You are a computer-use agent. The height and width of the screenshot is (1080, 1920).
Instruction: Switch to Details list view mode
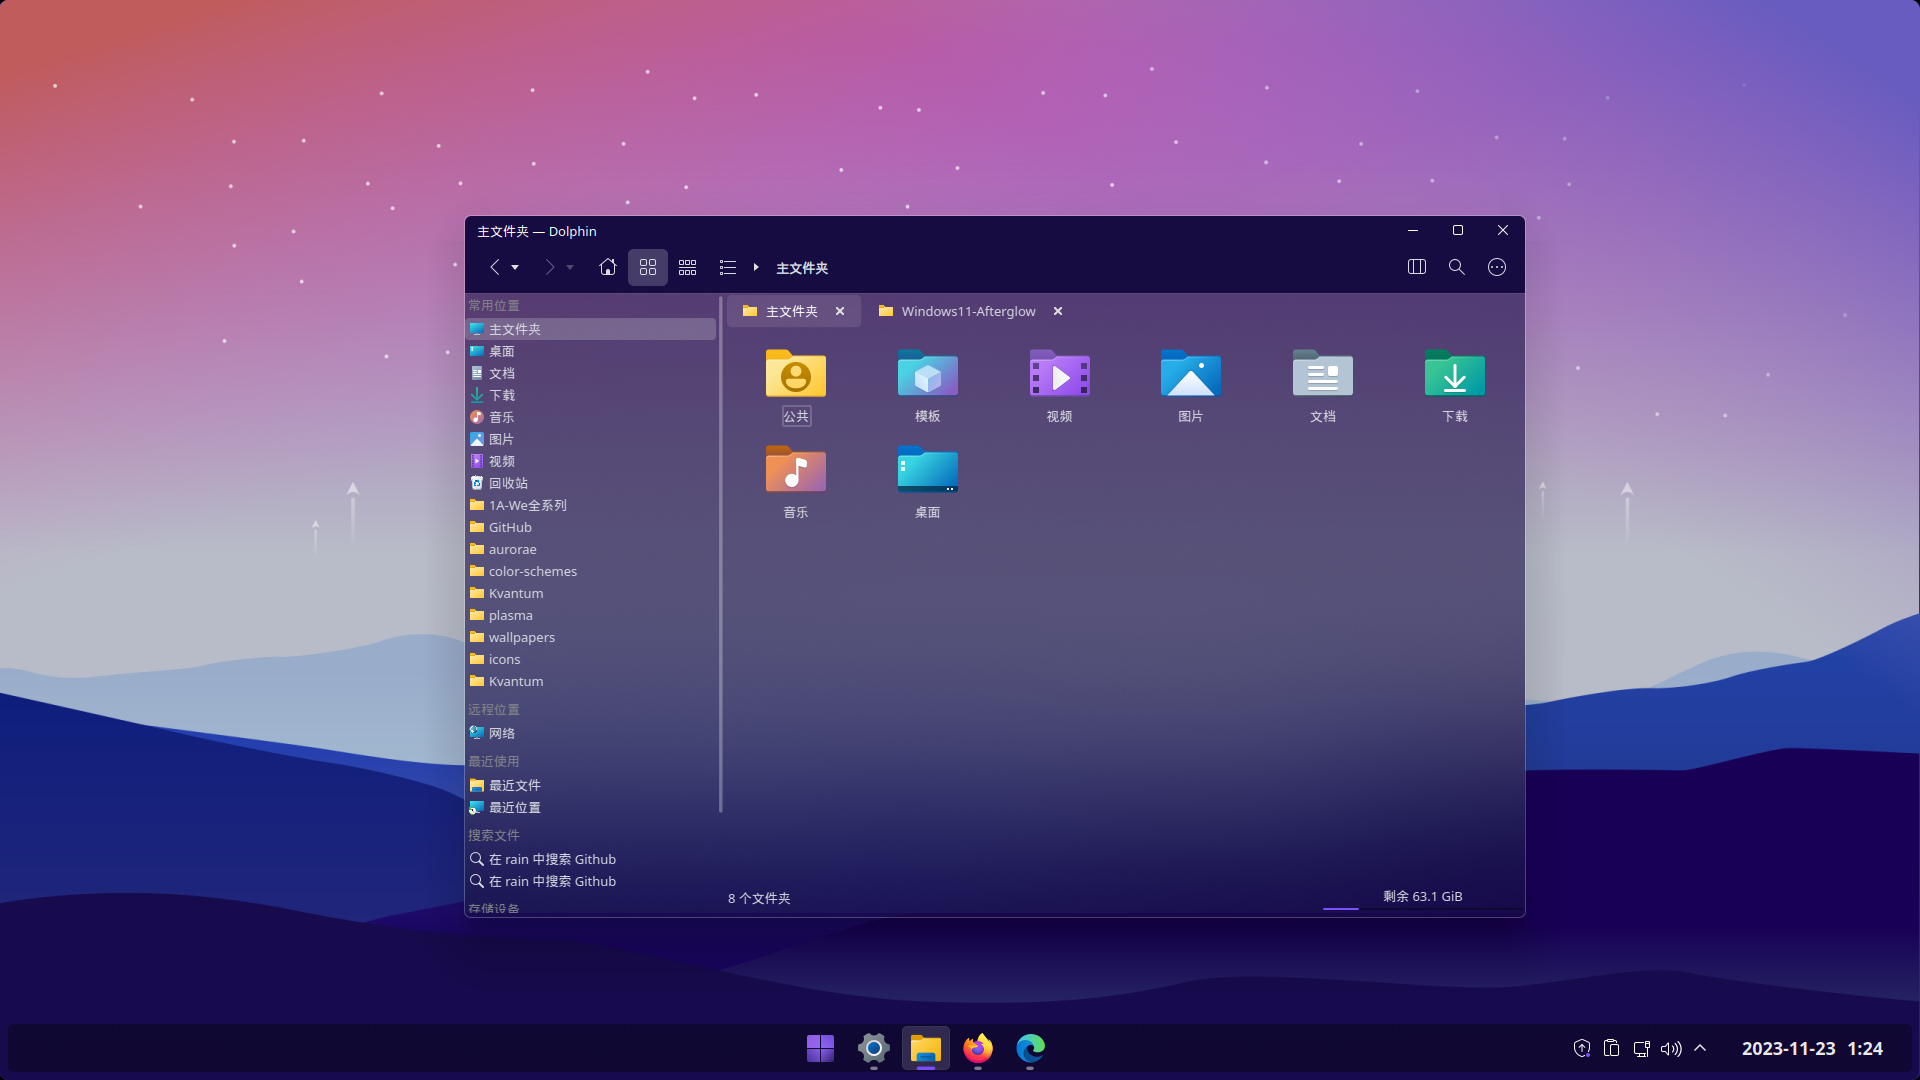point(727,267)
